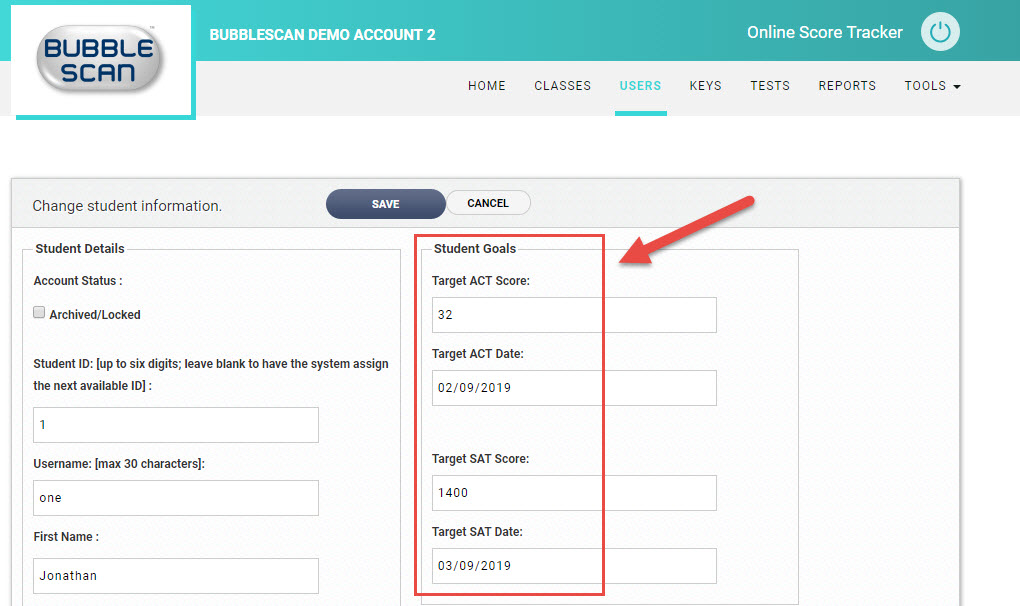This screenshot has width=1020, height=606.
Task: Expand the Tools dropdown menu
Action: click(932, 86)
